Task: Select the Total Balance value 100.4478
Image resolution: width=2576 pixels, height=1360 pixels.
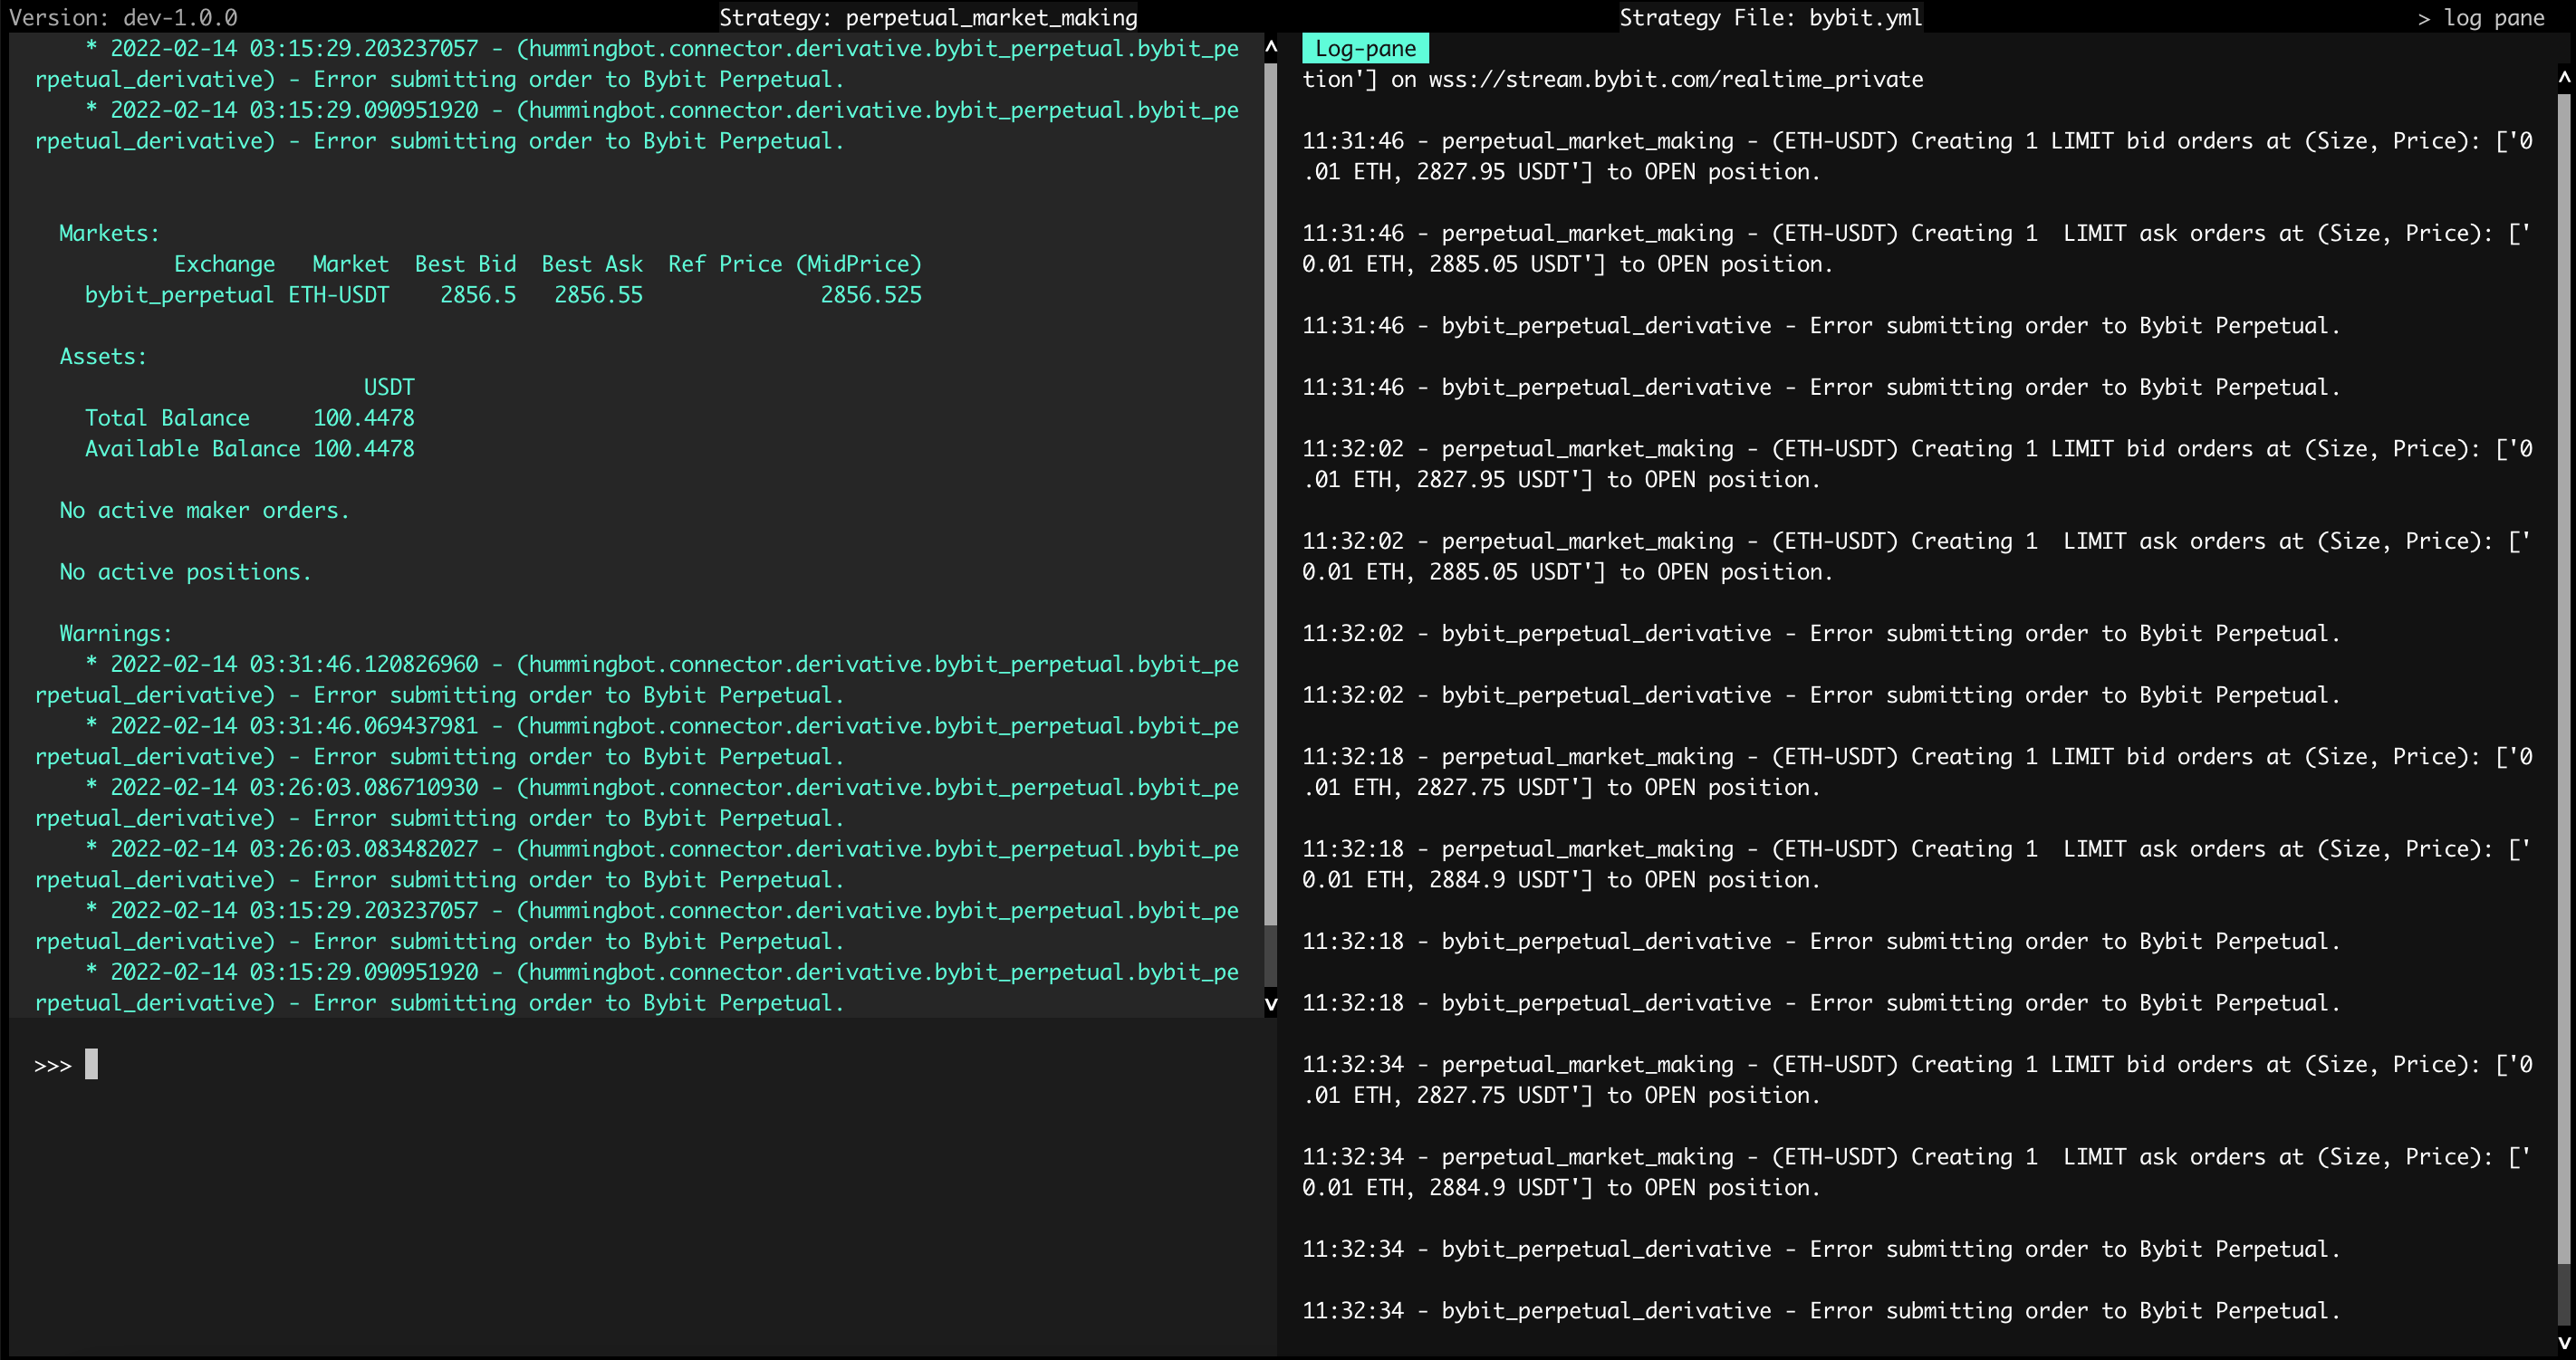Action: coord(363,417)
